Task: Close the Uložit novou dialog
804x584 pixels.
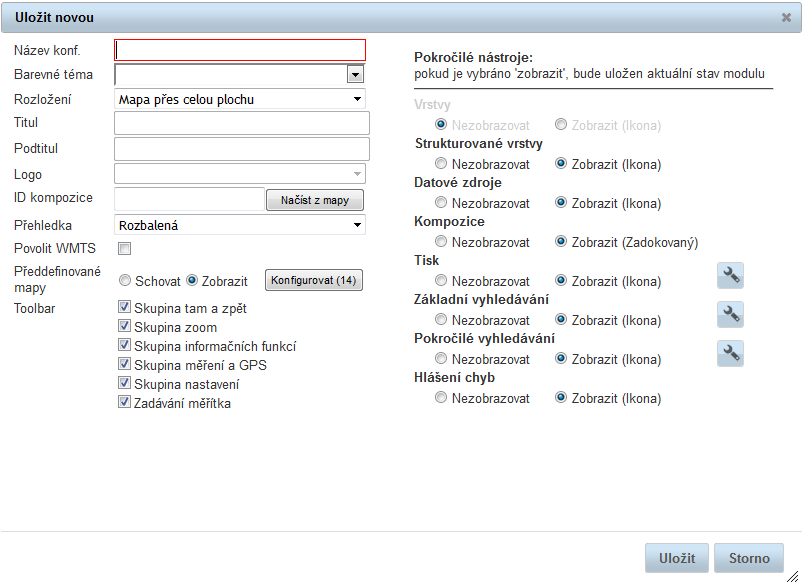Action: click(786, 17)
